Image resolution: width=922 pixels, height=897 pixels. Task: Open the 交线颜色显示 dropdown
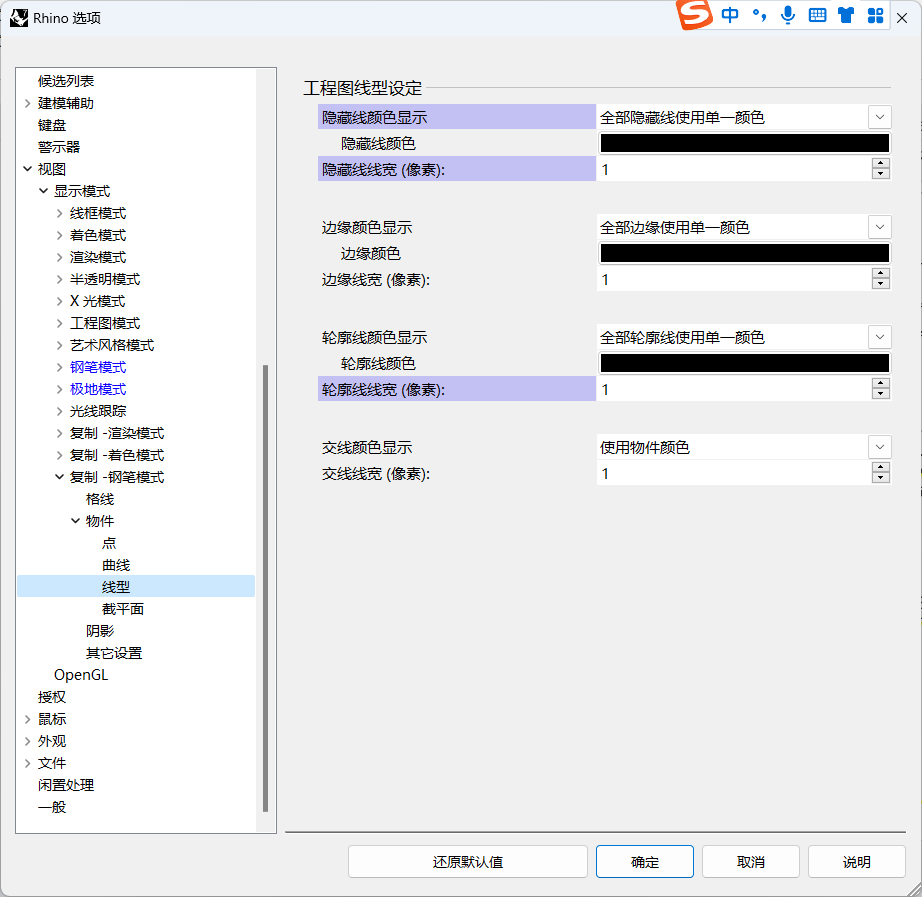[880, 447]
